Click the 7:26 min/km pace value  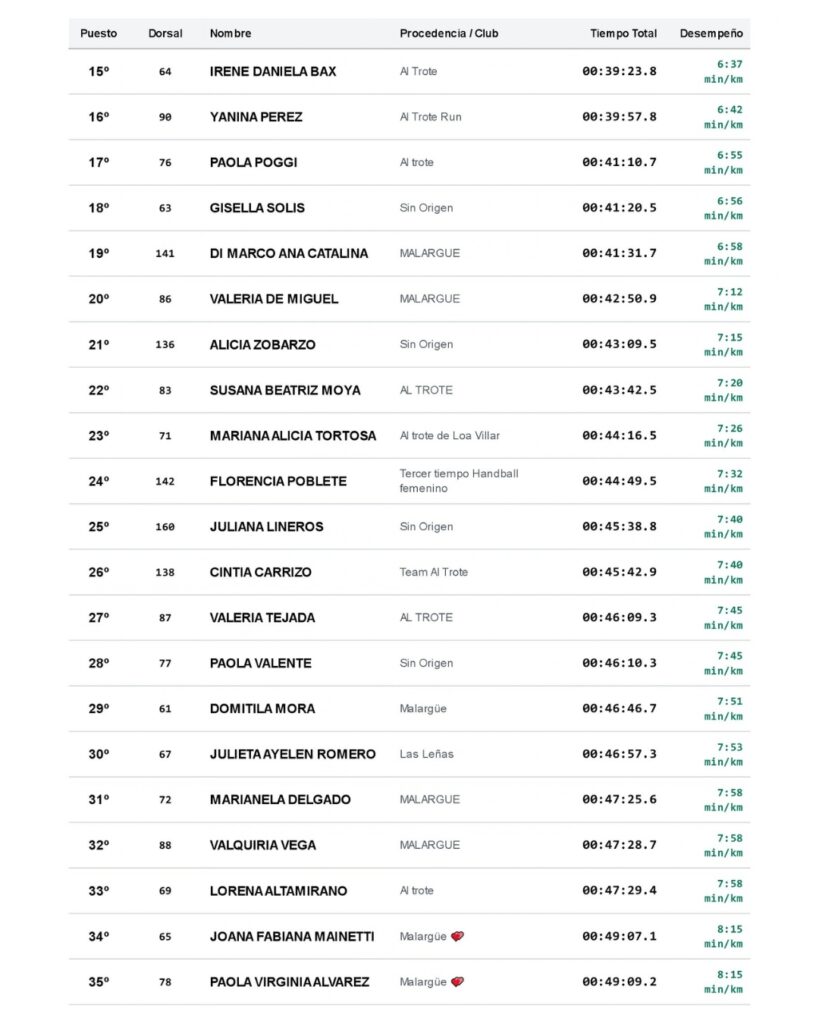[x=723, y=436]
